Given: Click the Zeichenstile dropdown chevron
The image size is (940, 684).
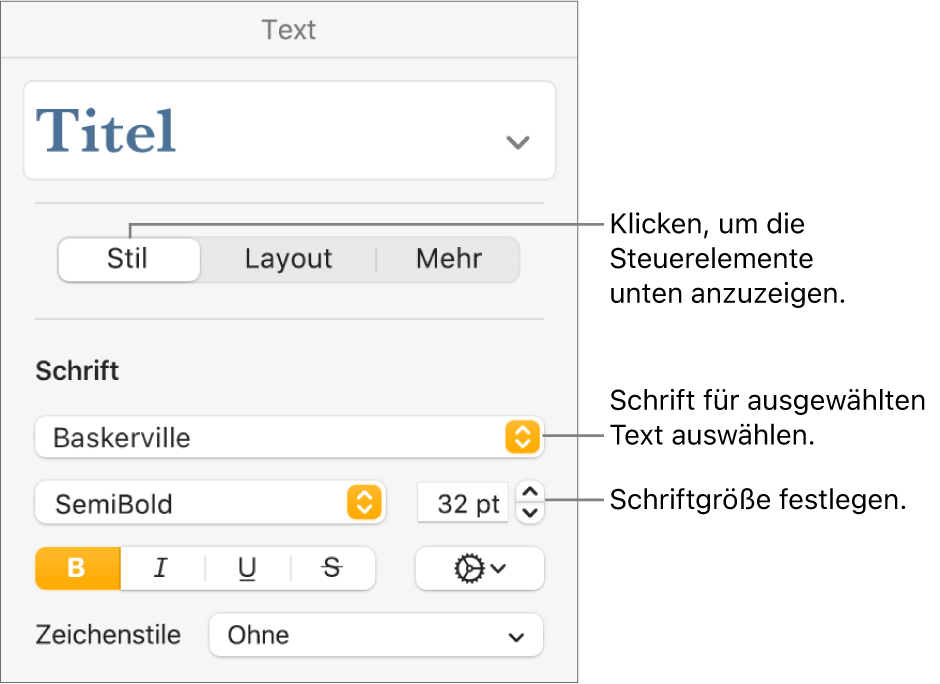Looking at the screenshot, I should pos(516,636).
